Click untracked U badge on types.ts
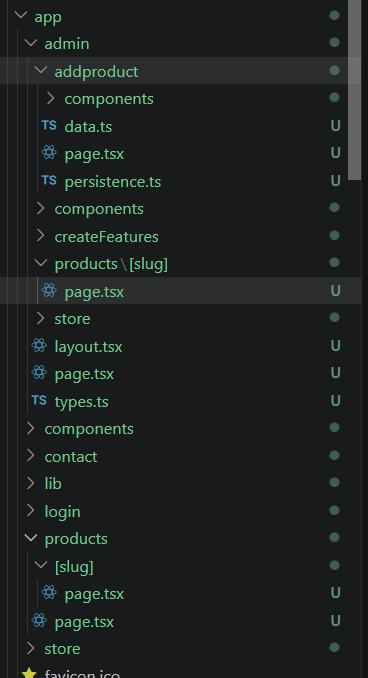The width and height of the screenshot is (368, 678). tap(336, 400)
